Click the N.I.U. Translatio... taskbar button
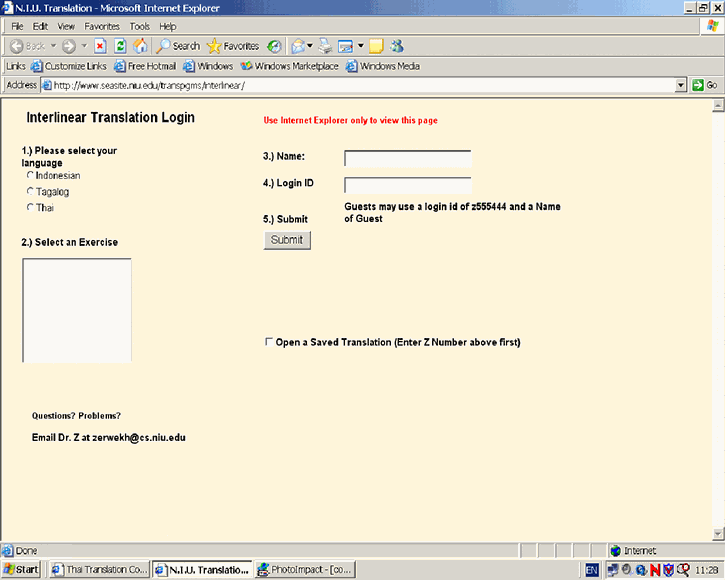Screen dimensions: 725x580 pyautogui.click(x=203, y=569)
